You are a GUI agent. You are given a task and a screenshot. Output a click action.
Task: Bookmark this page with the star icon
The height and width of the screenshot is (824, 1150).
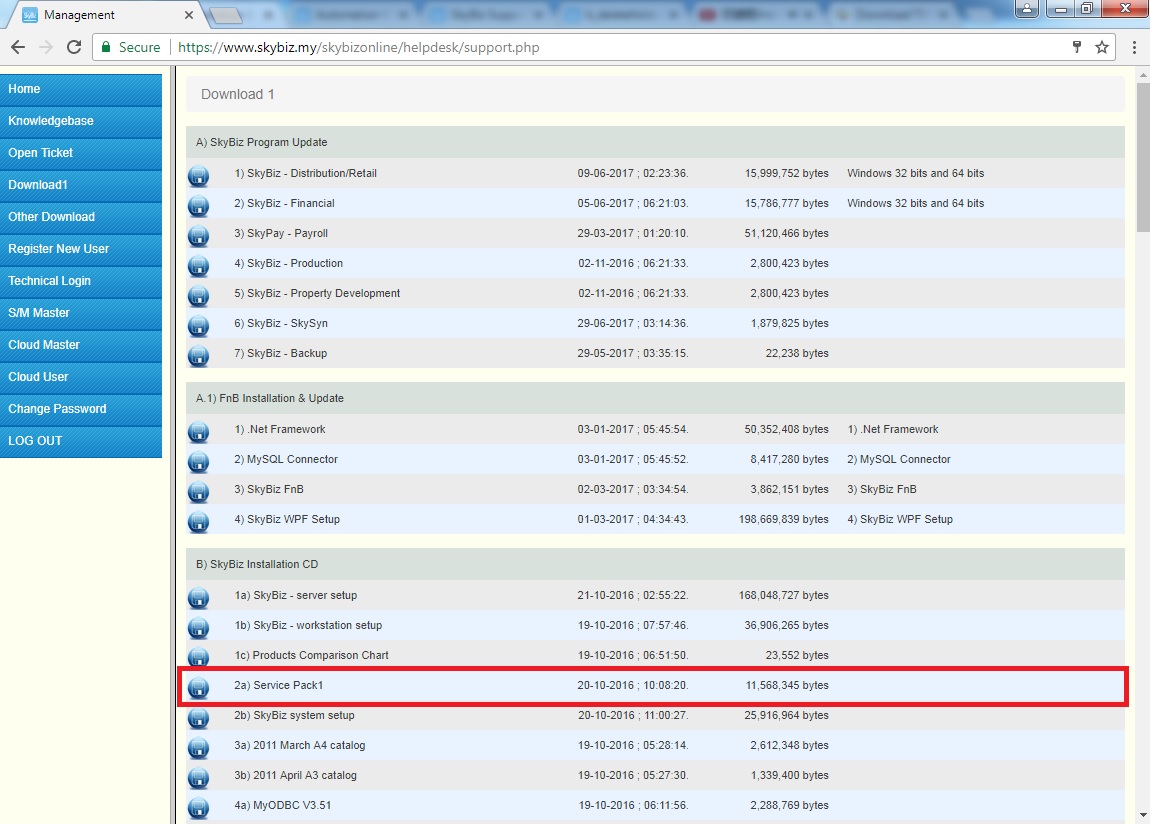point(1102,47)
